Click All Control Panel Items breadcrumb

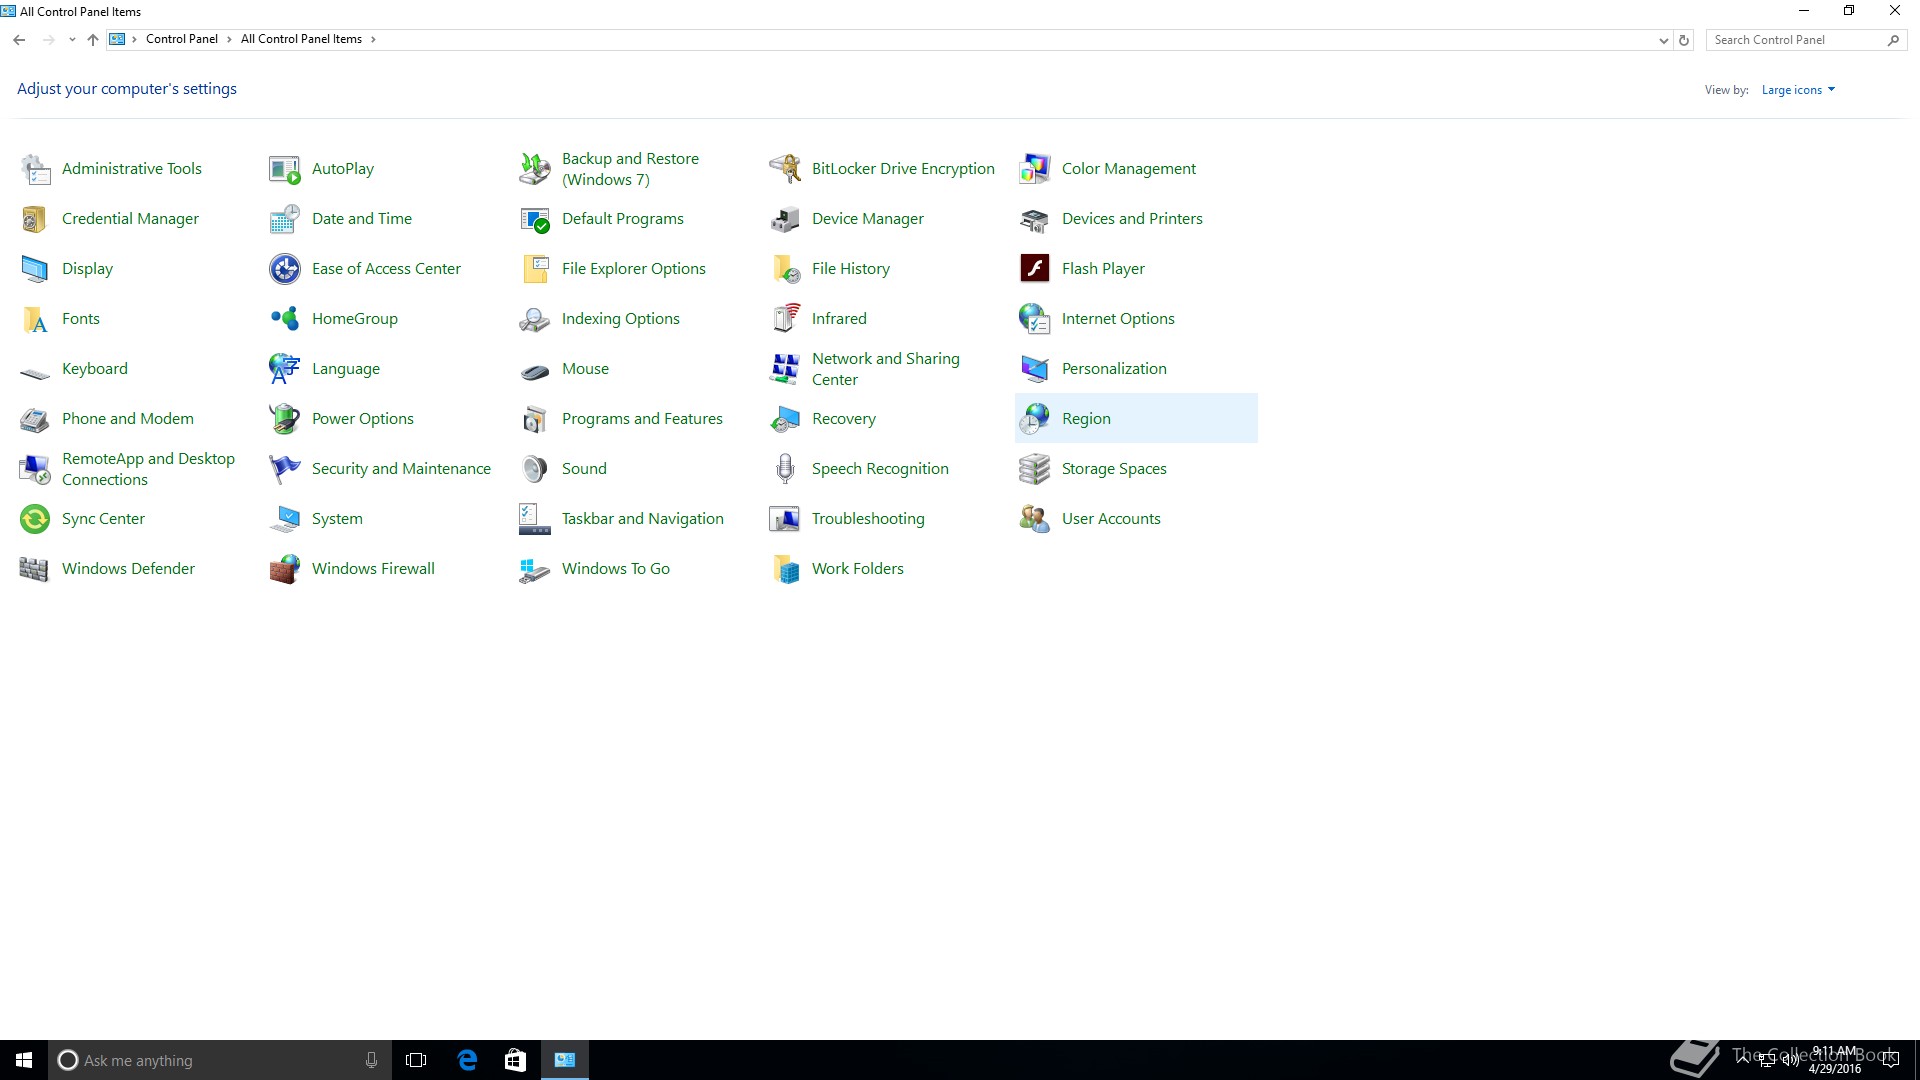point(301,40)
